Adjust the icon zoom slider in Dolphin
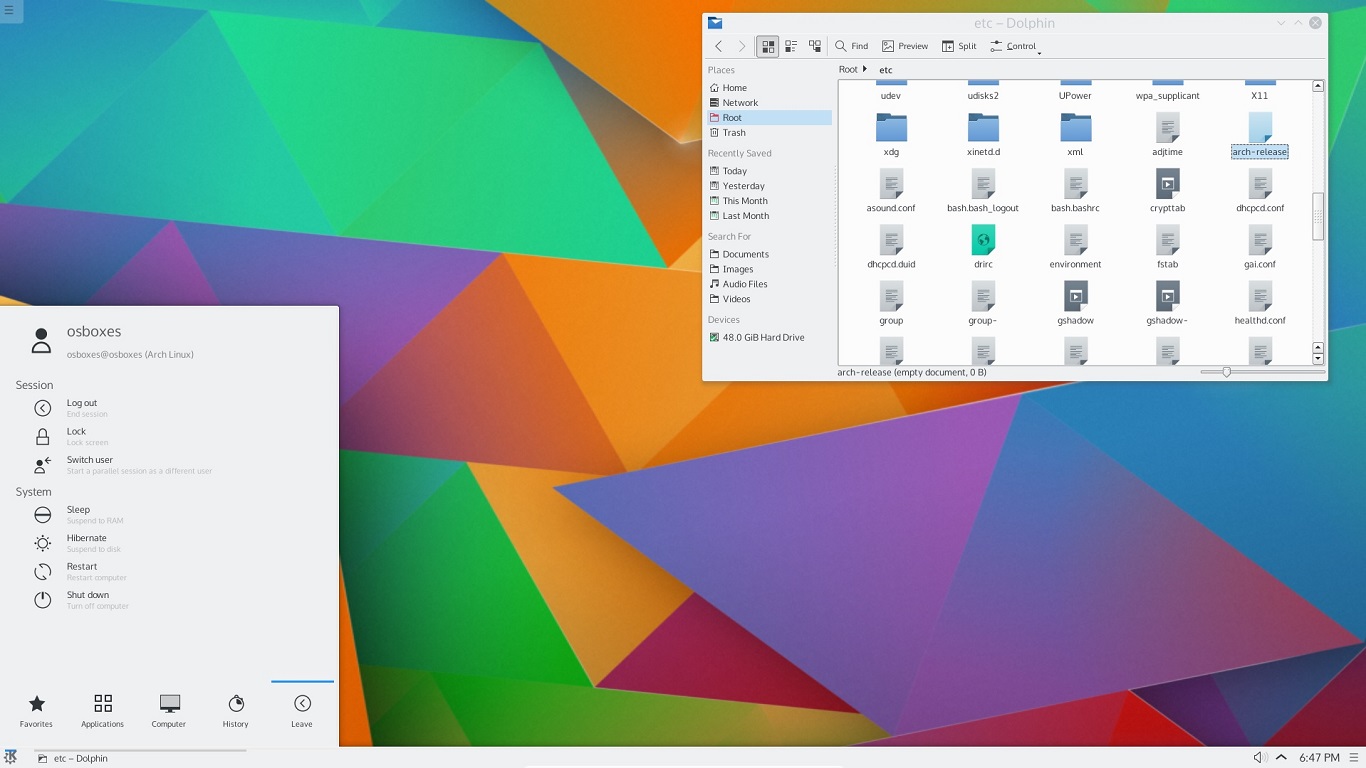This screenshot has height=768, width=1366. pos(1226,372)
